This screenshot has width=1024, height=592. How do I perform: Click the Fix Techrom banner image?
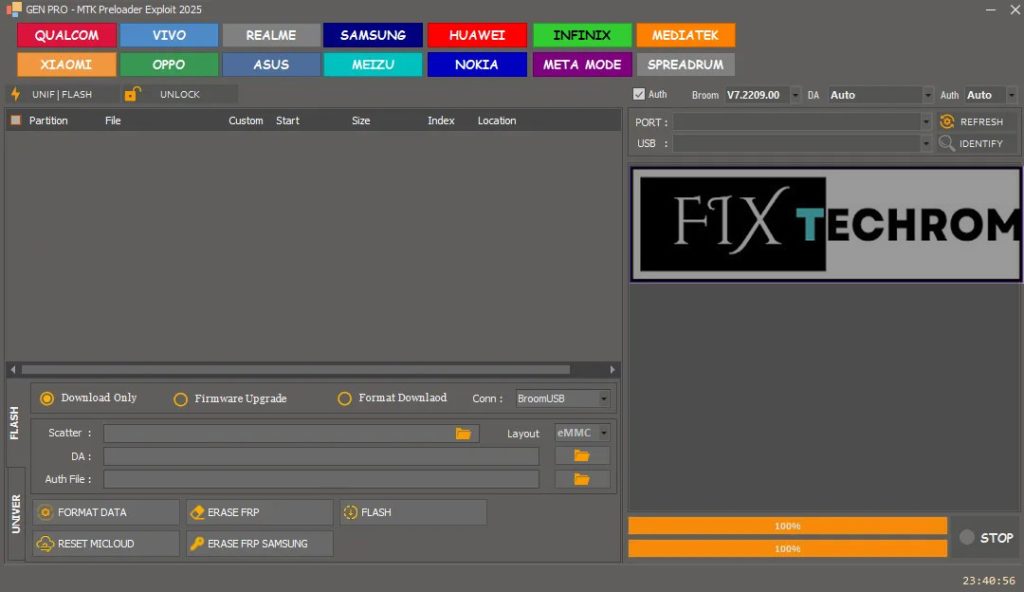click(826, 224)
